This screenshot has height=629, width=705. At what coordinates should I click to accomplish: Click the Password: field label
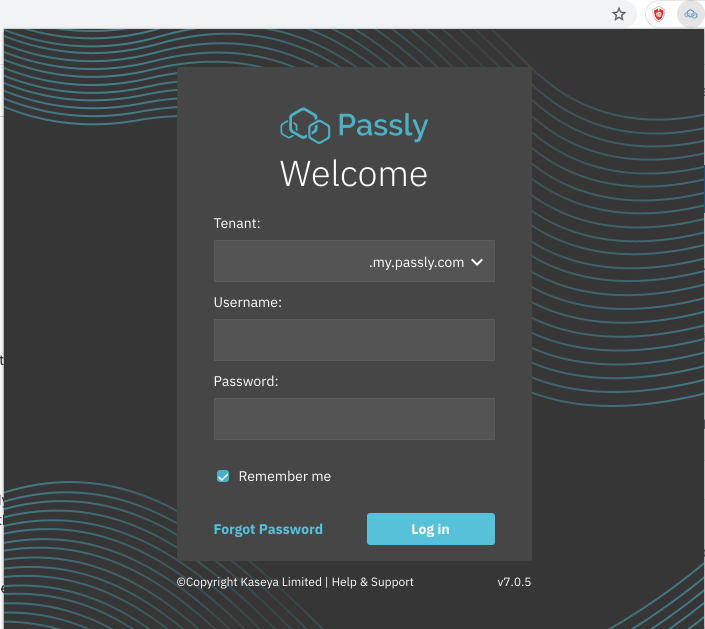[246, 381]
